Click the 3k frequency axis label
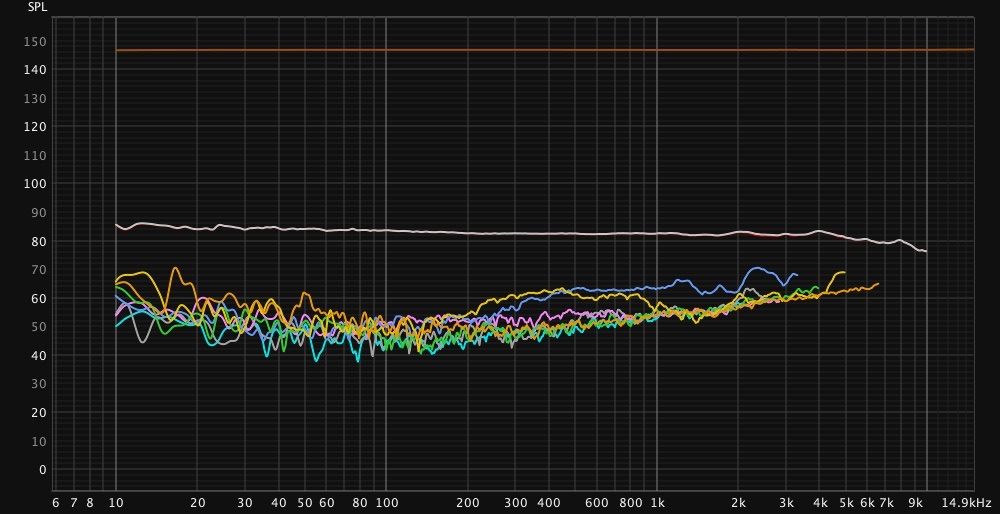Image resolution: width=1000 pixels, height=514 pixels. 787,503
